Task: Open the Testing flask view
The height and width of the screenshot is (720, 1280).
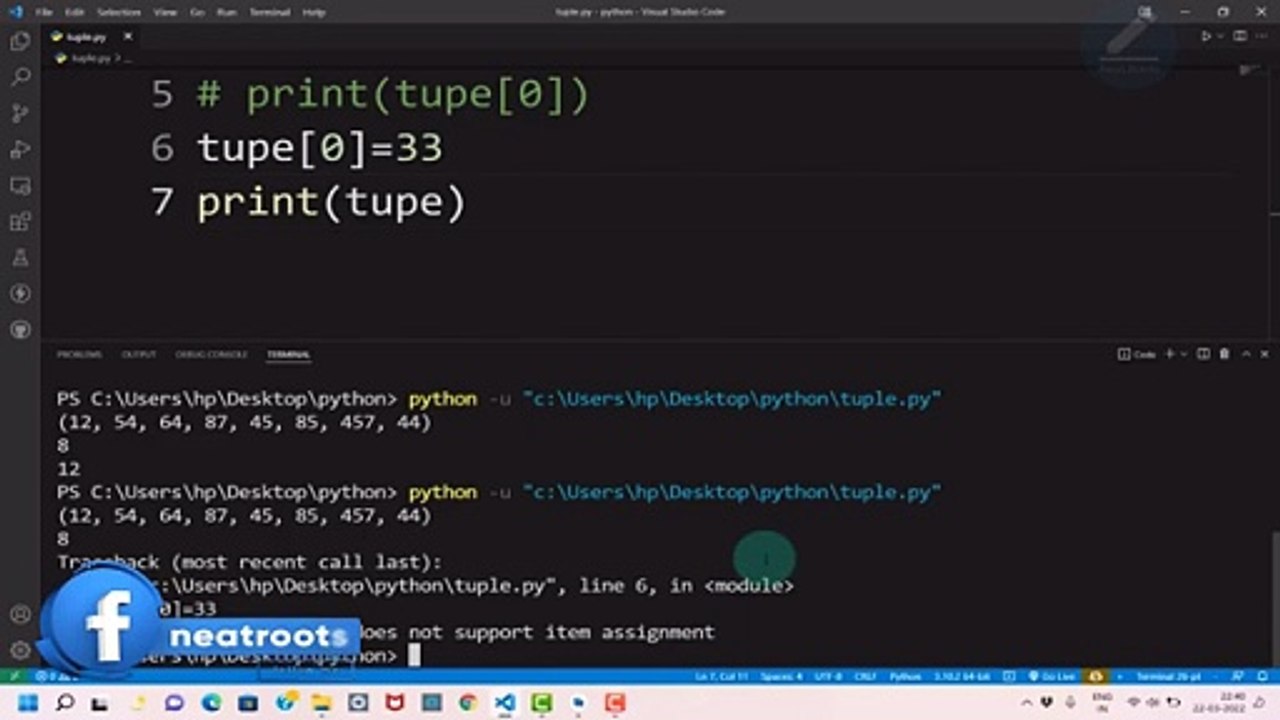Action: [x=19, y=257]
